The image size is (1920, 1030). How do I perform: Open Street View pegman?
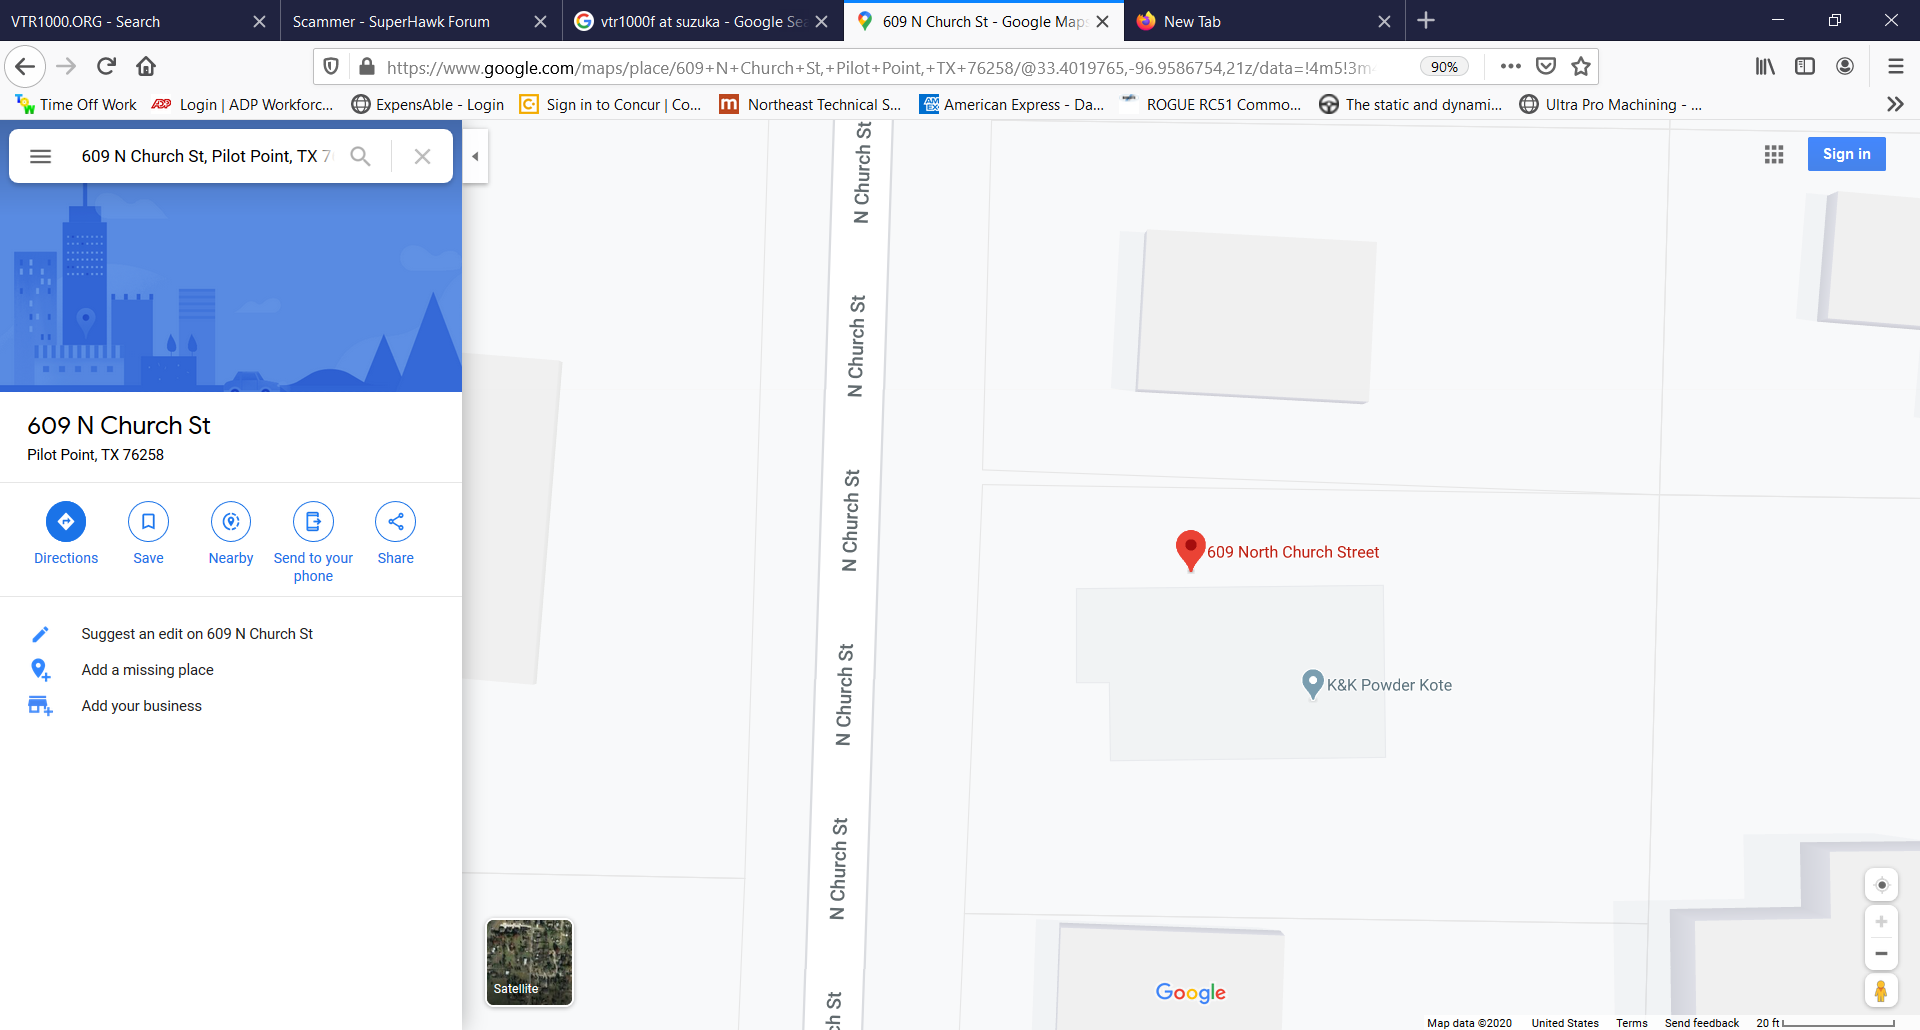[x=1881, y=991]
